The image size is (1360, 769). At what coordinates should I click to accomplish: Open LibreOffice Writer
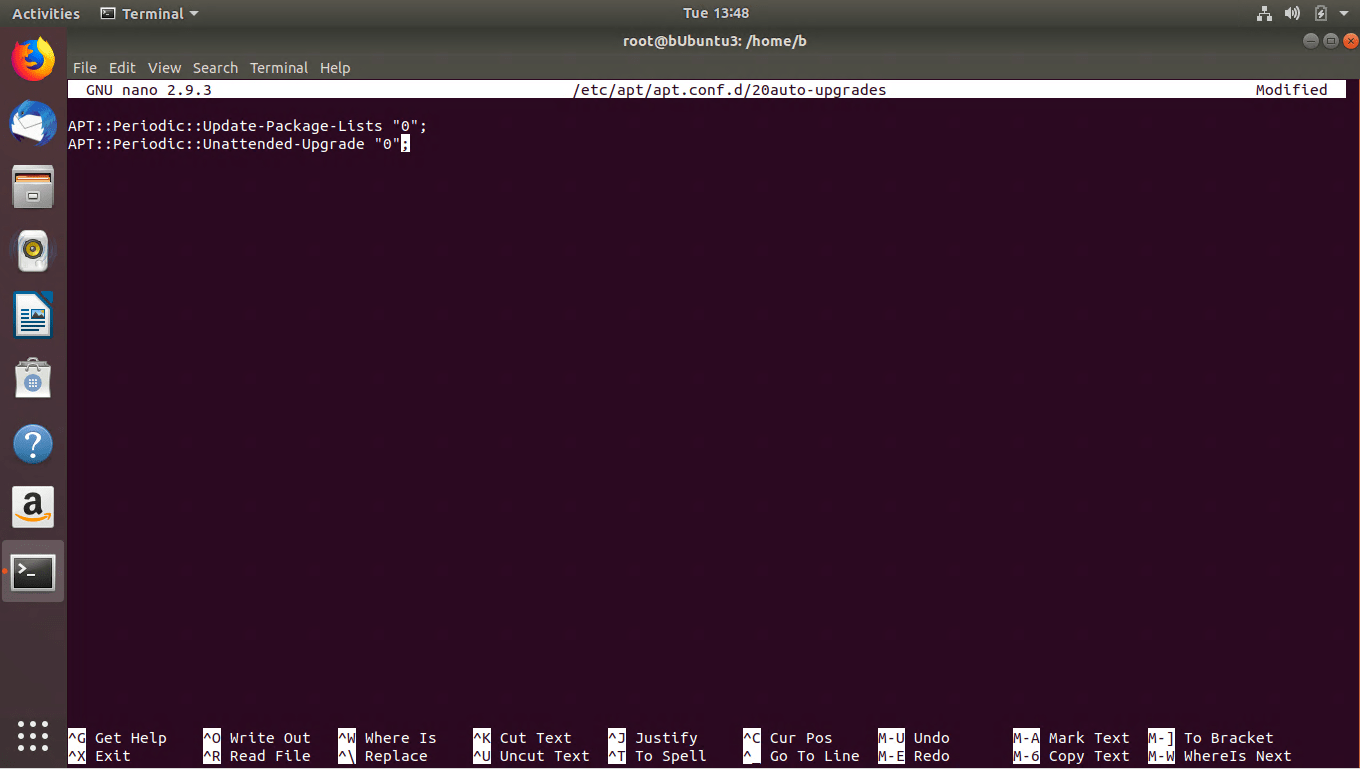[33, 315]
